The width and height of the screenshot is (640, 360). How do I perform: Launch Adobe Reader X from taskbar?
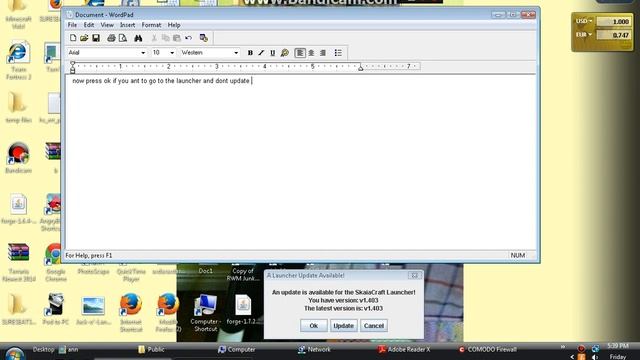404,349
